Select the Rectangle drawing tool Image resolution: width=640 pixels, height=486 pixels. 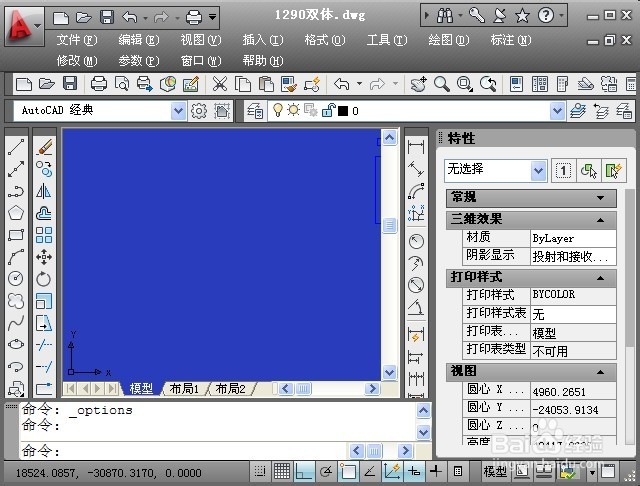(x=16, y=235)
